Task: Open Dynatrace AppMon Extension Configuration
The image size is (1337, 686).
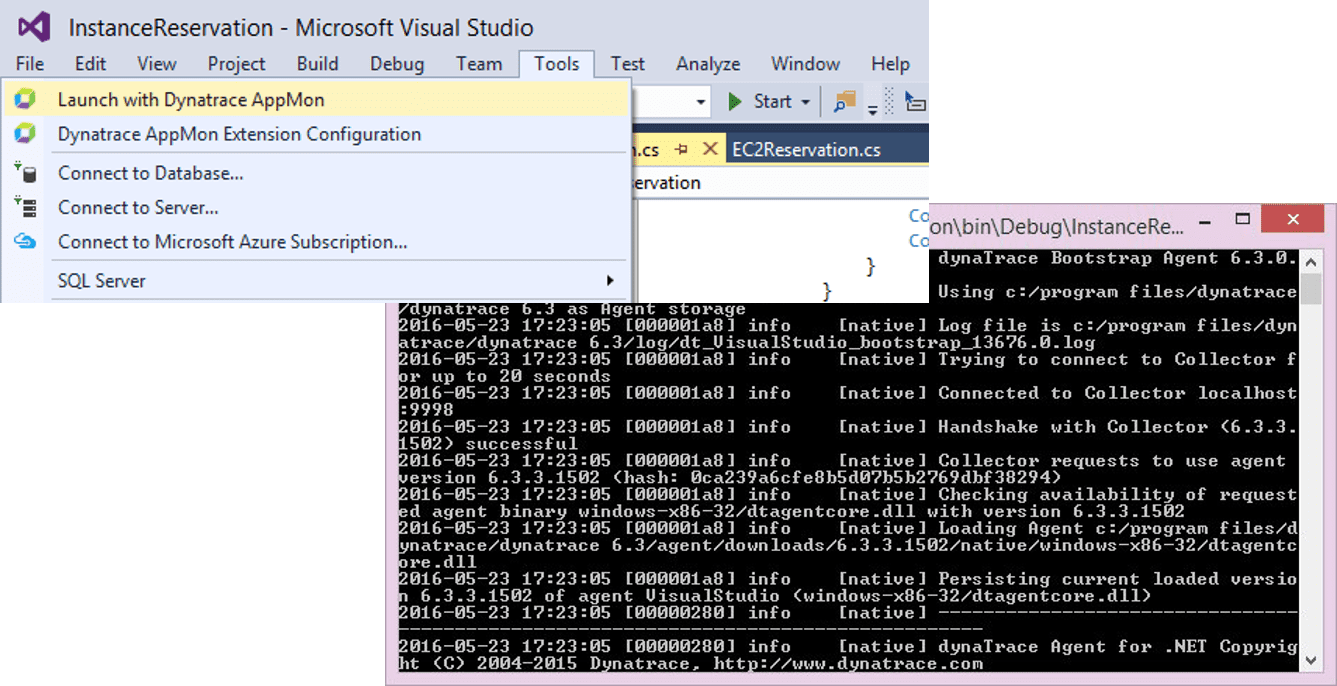Action: (x=316, y=134)
